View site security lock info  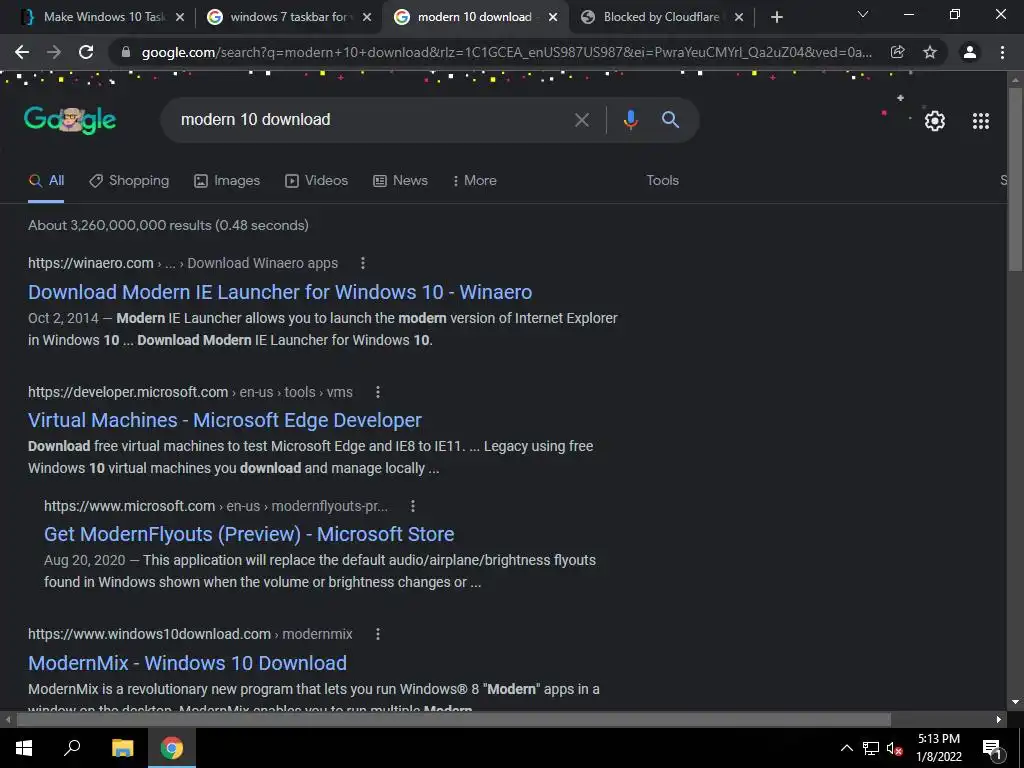coord(126,52)
